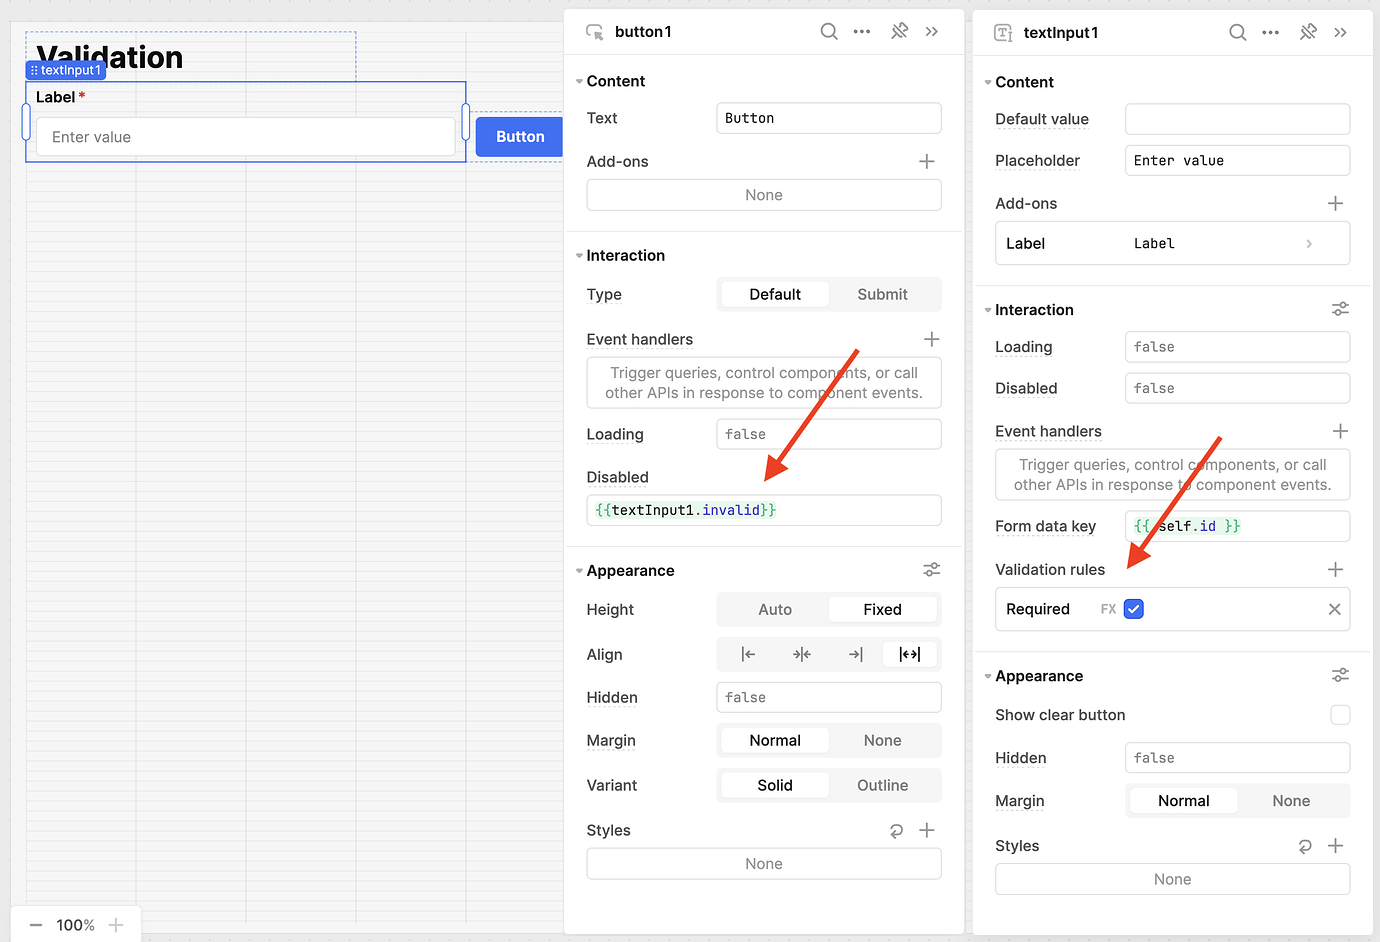Uncheck the Required validation rule checkbox
The width and height of the screenshot is (1380, 942).
[1133, 608]
